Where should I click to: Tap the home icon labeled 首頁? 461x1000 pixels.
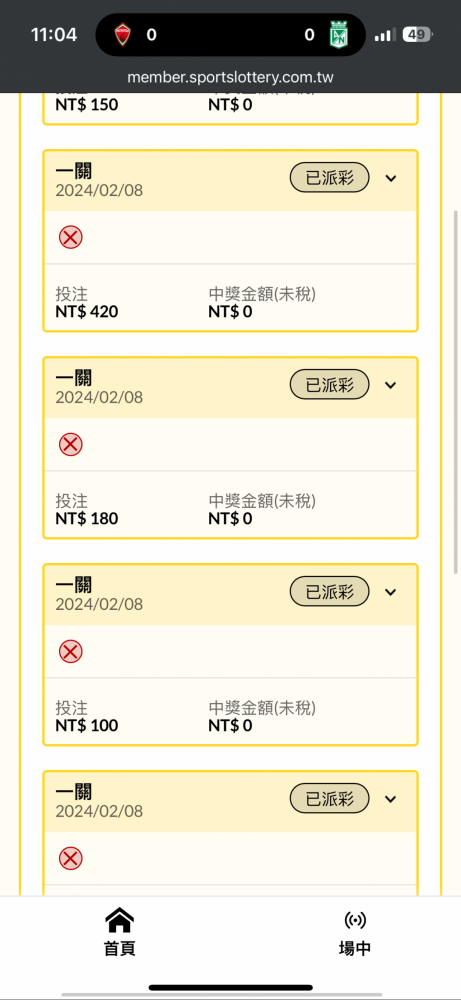[x=119, y=920]
